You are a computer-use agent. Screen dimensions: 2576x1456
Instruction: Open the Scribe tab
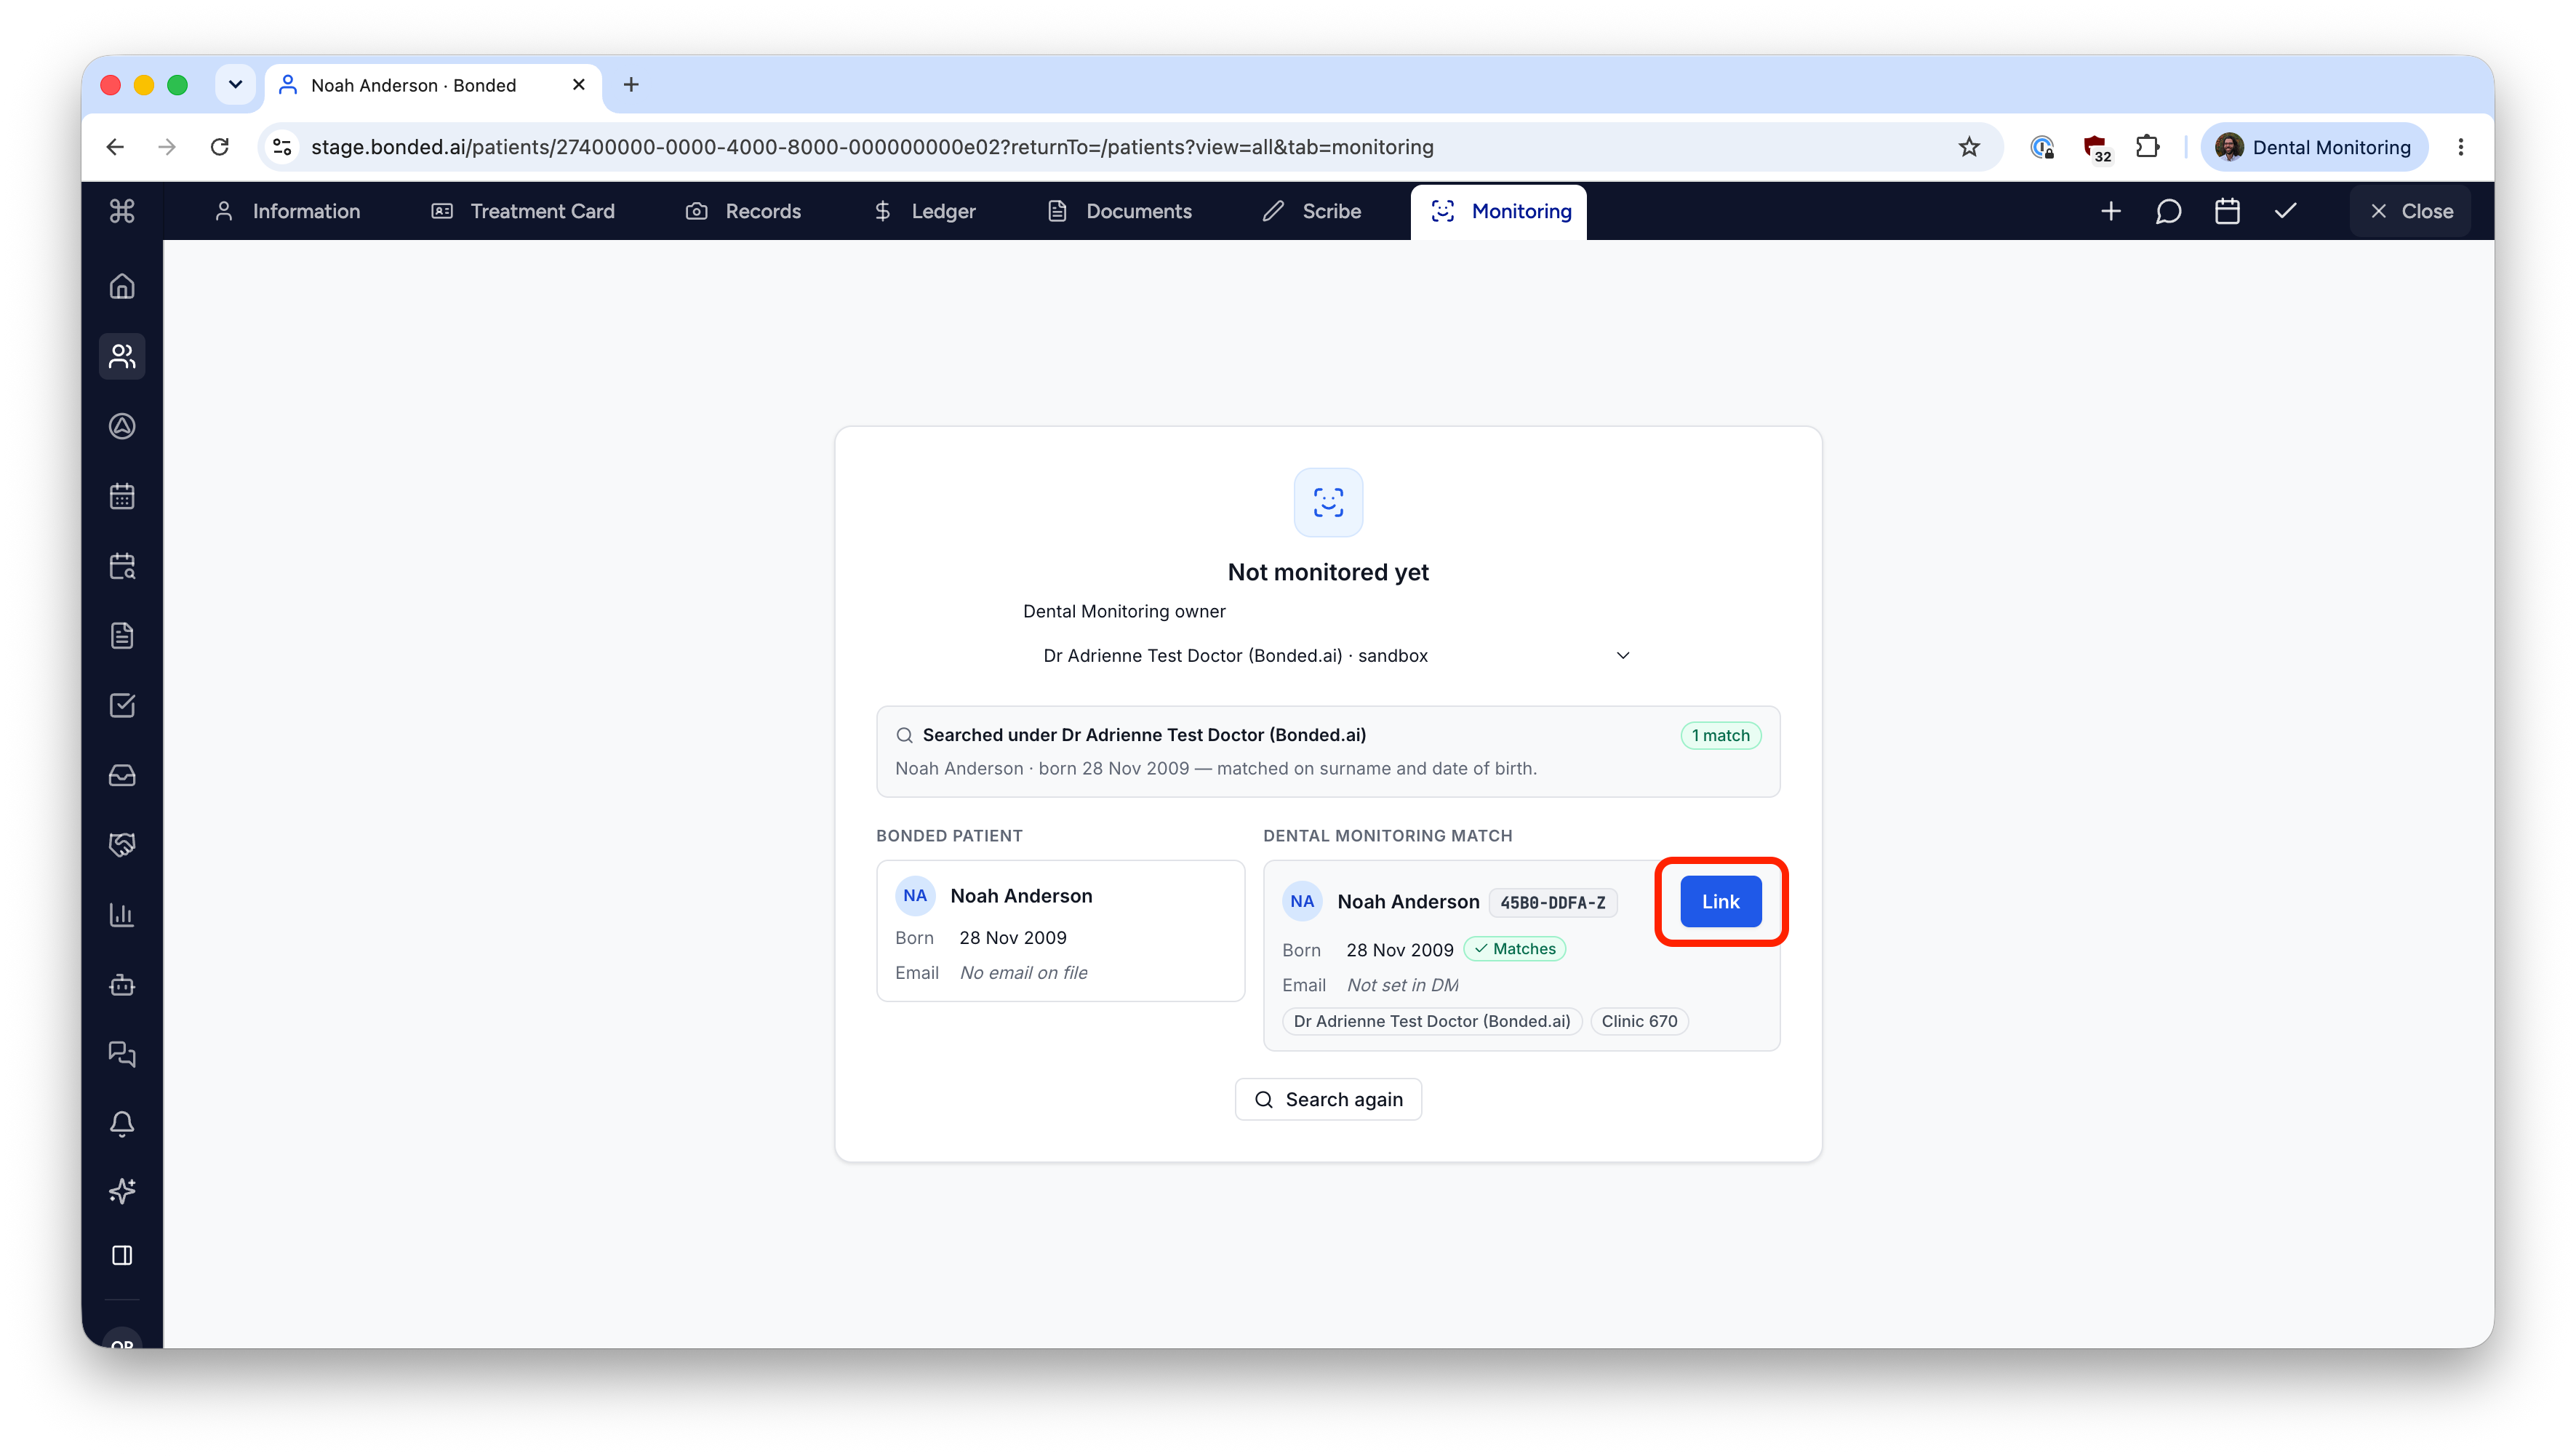1311,211
